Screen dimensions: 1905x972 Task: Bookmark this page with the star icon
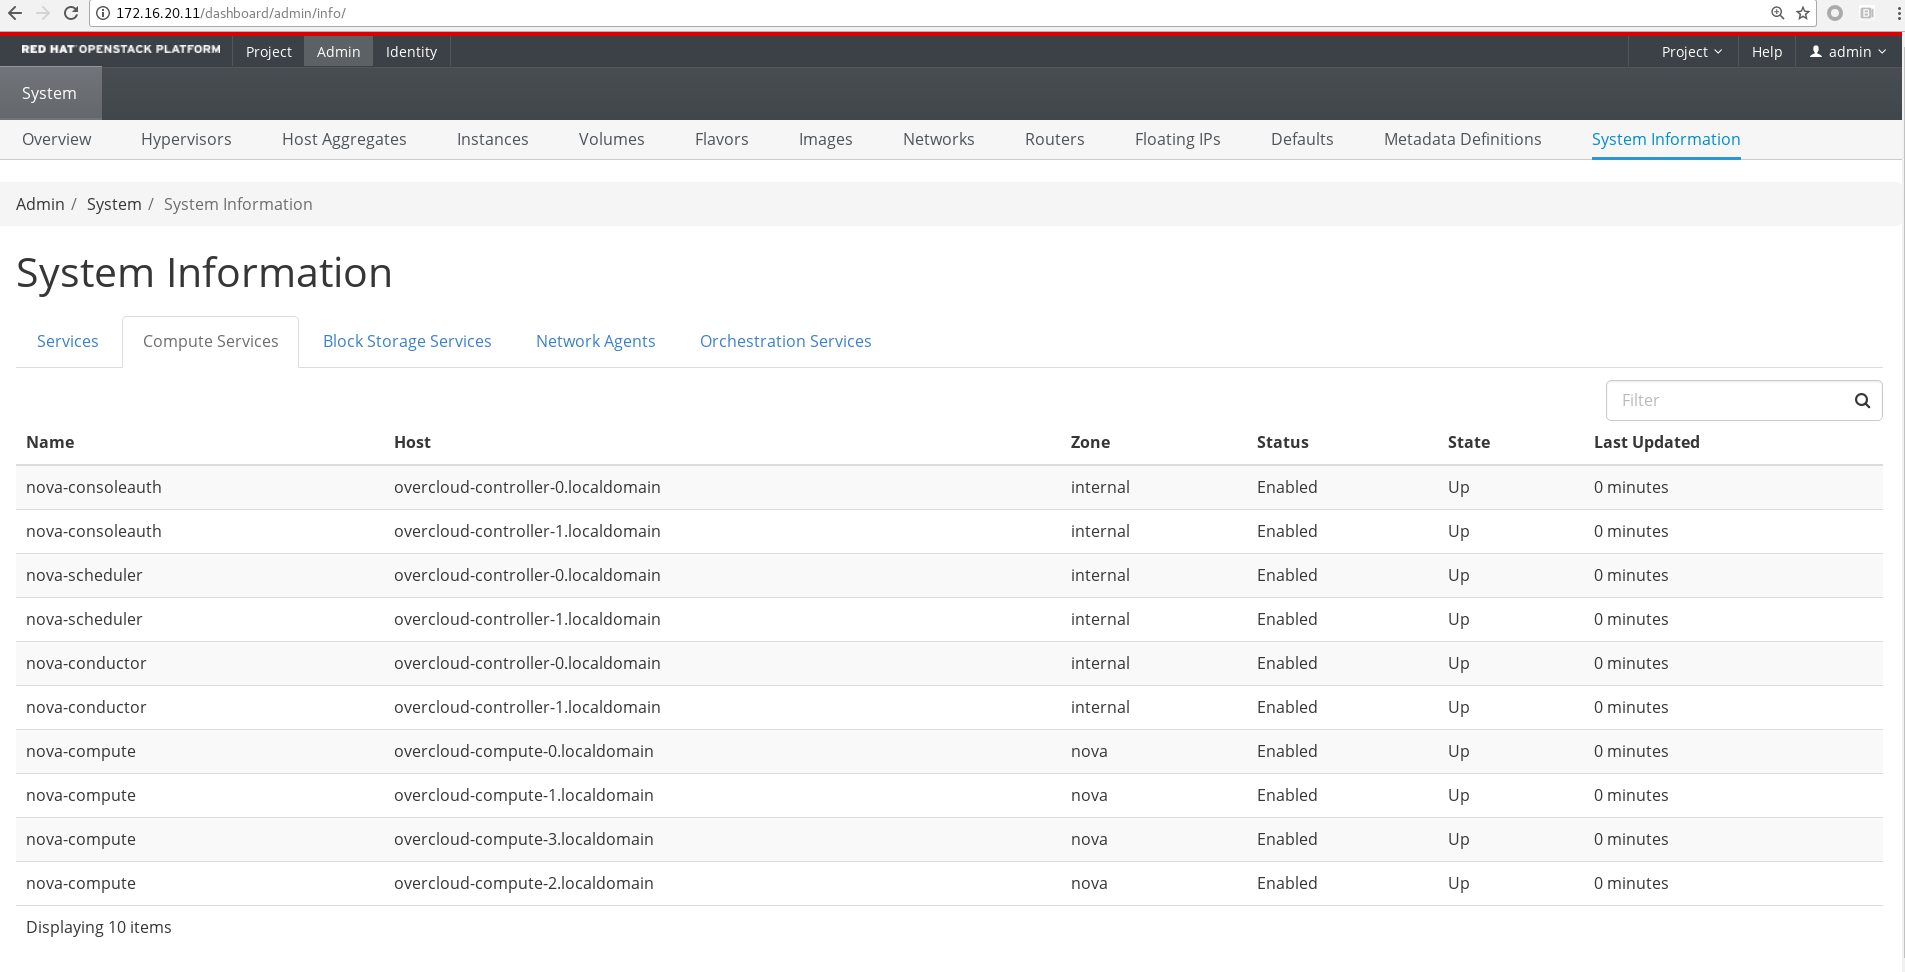click(1803, 13)
